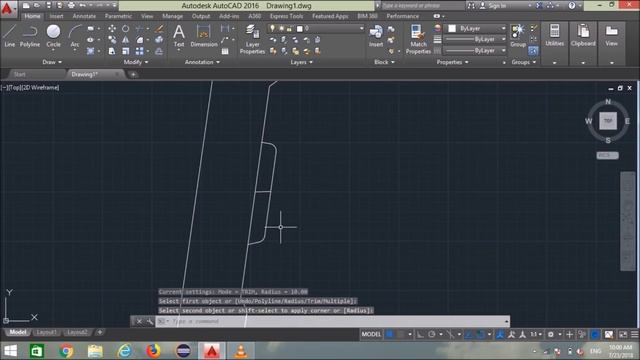
Task: Switch to the Layout1 tab
Action: [x=46, y=332]
